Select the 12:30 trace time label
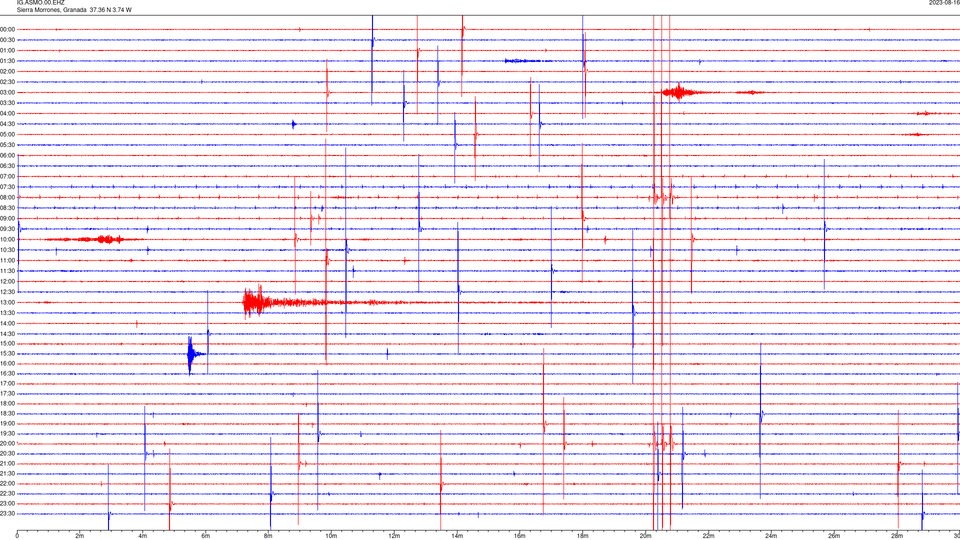 click(7, 292)
